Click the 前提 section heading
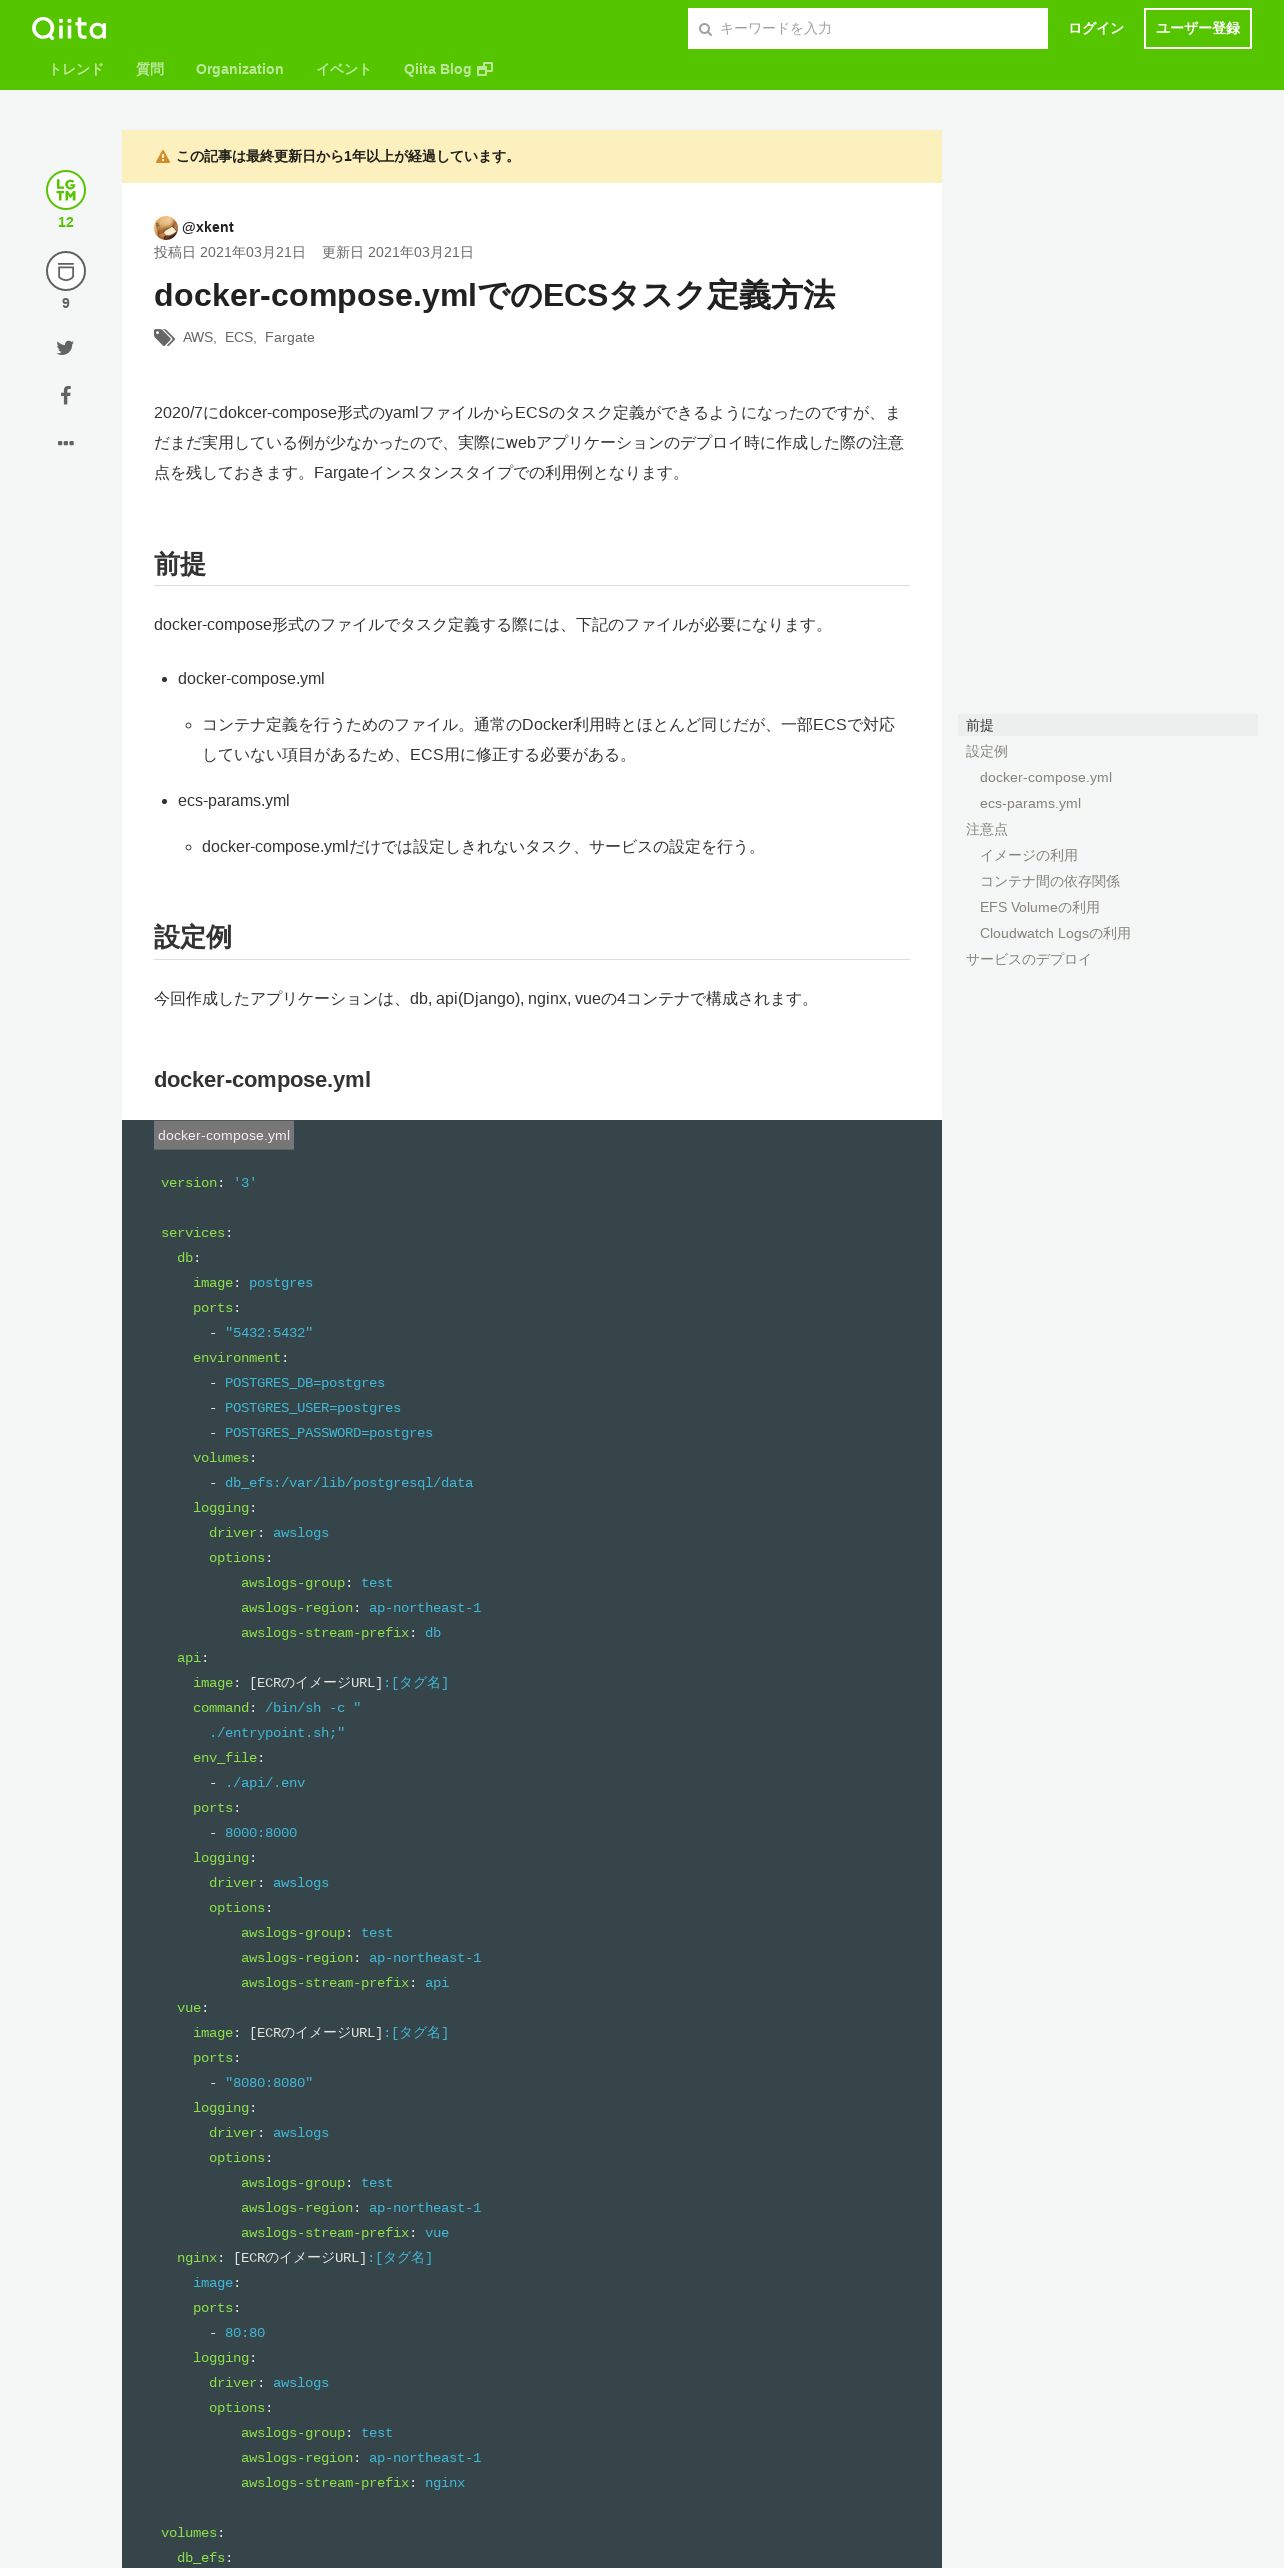This screenshot has width=1284, height=2568. click(180, 564)
